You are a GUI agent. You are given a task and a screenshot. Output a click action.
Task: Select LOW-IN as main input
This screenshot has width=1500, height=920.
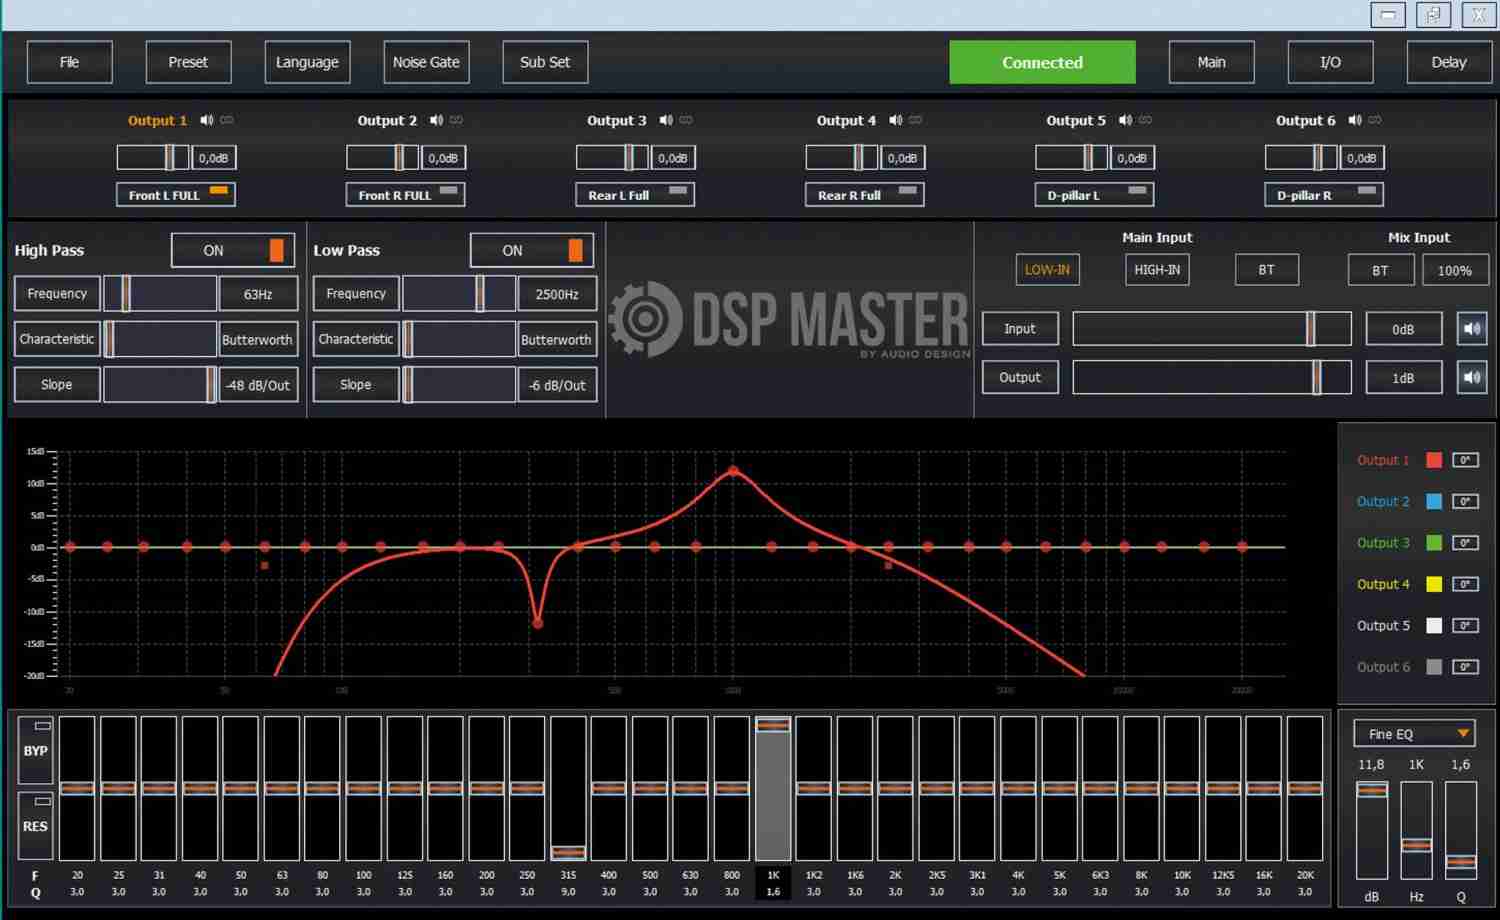[x=1047, y=270]
